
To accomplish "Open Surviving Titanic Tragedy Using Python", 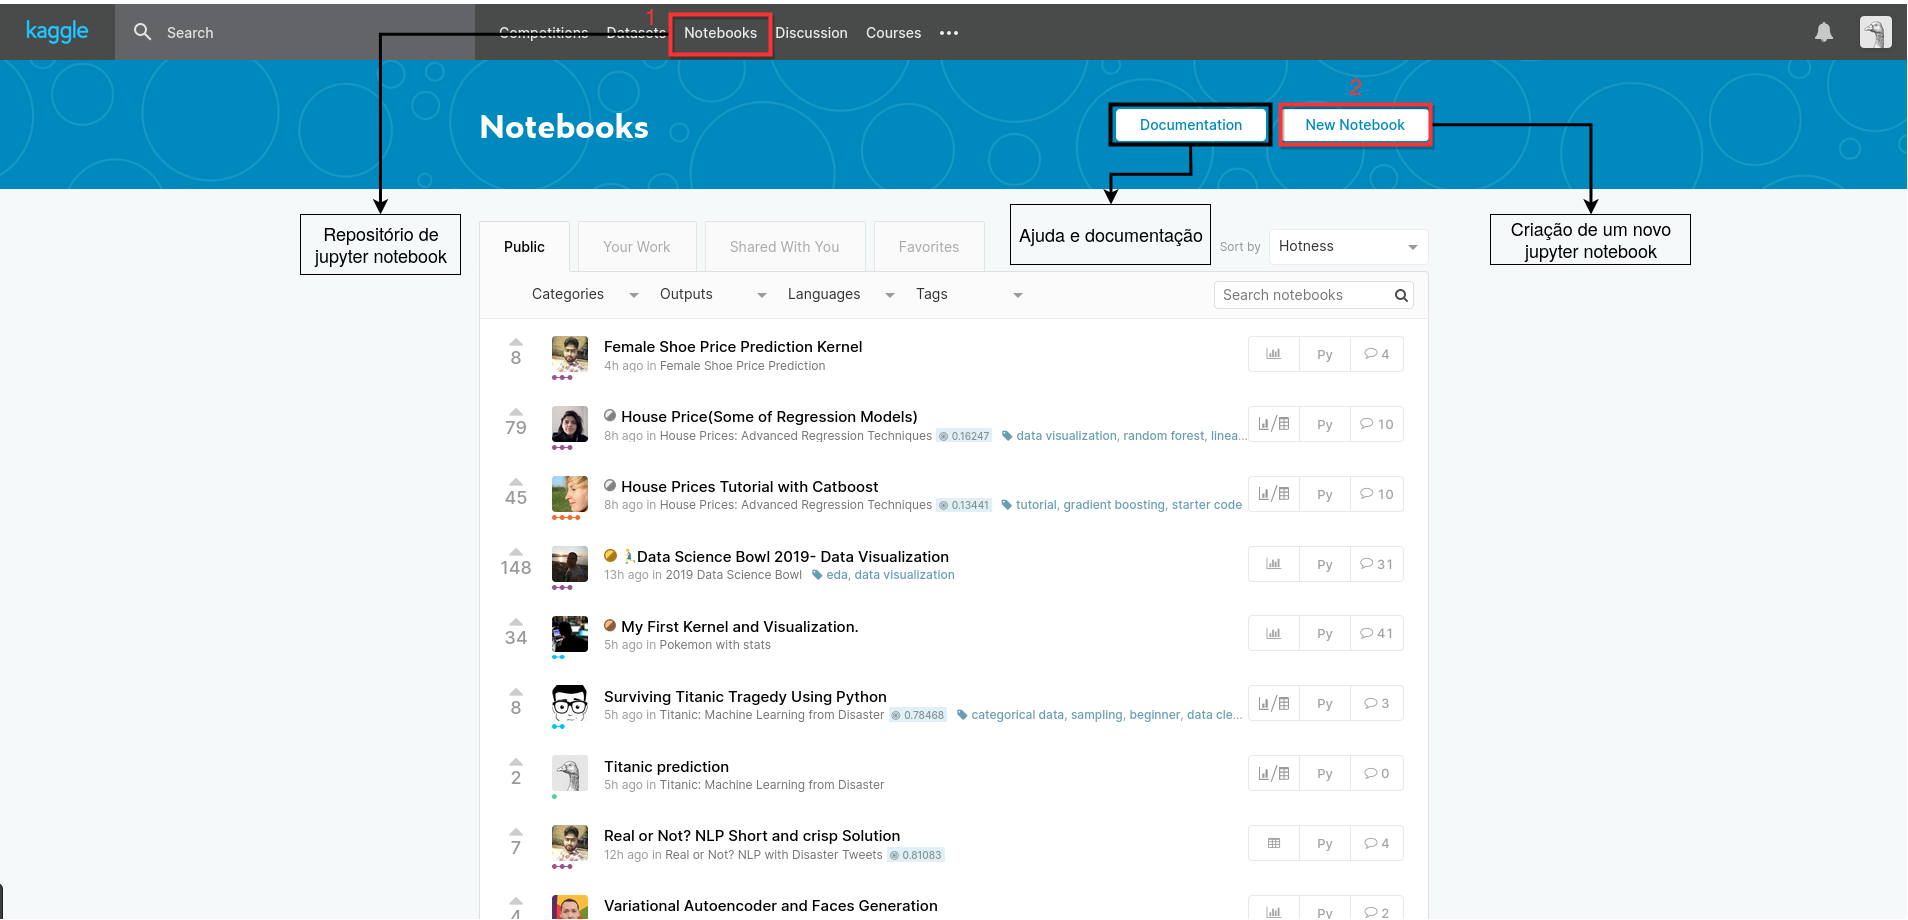I will (x=745, y=697).
